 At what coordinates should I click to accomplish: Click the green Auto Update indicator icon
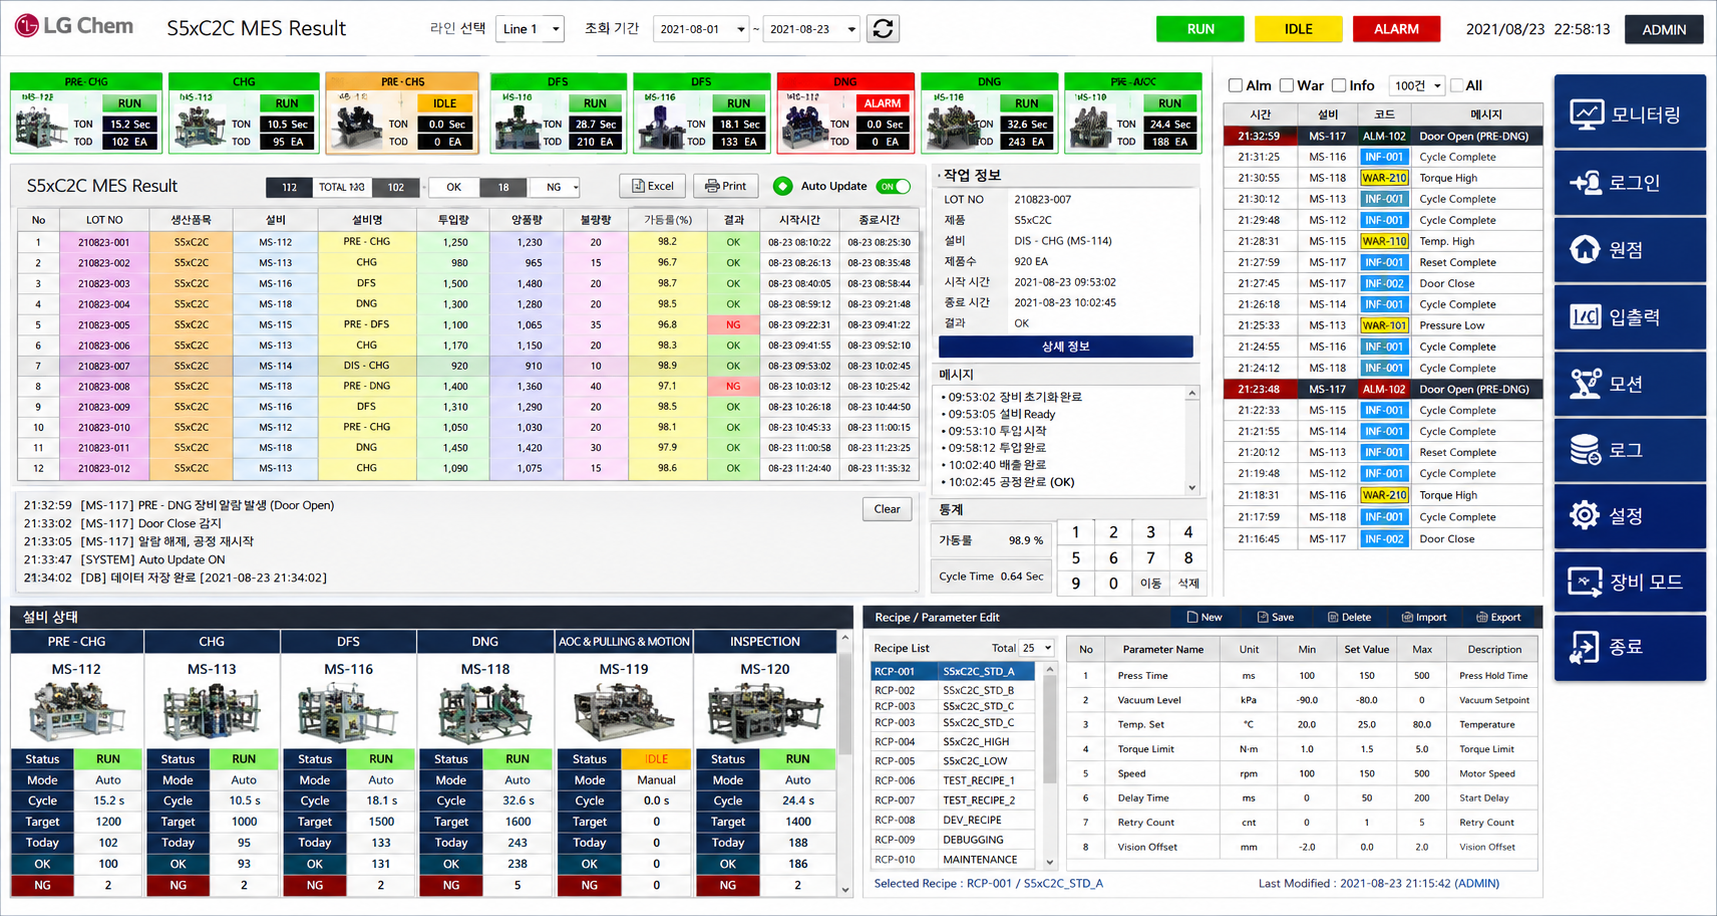coord(783,186)
